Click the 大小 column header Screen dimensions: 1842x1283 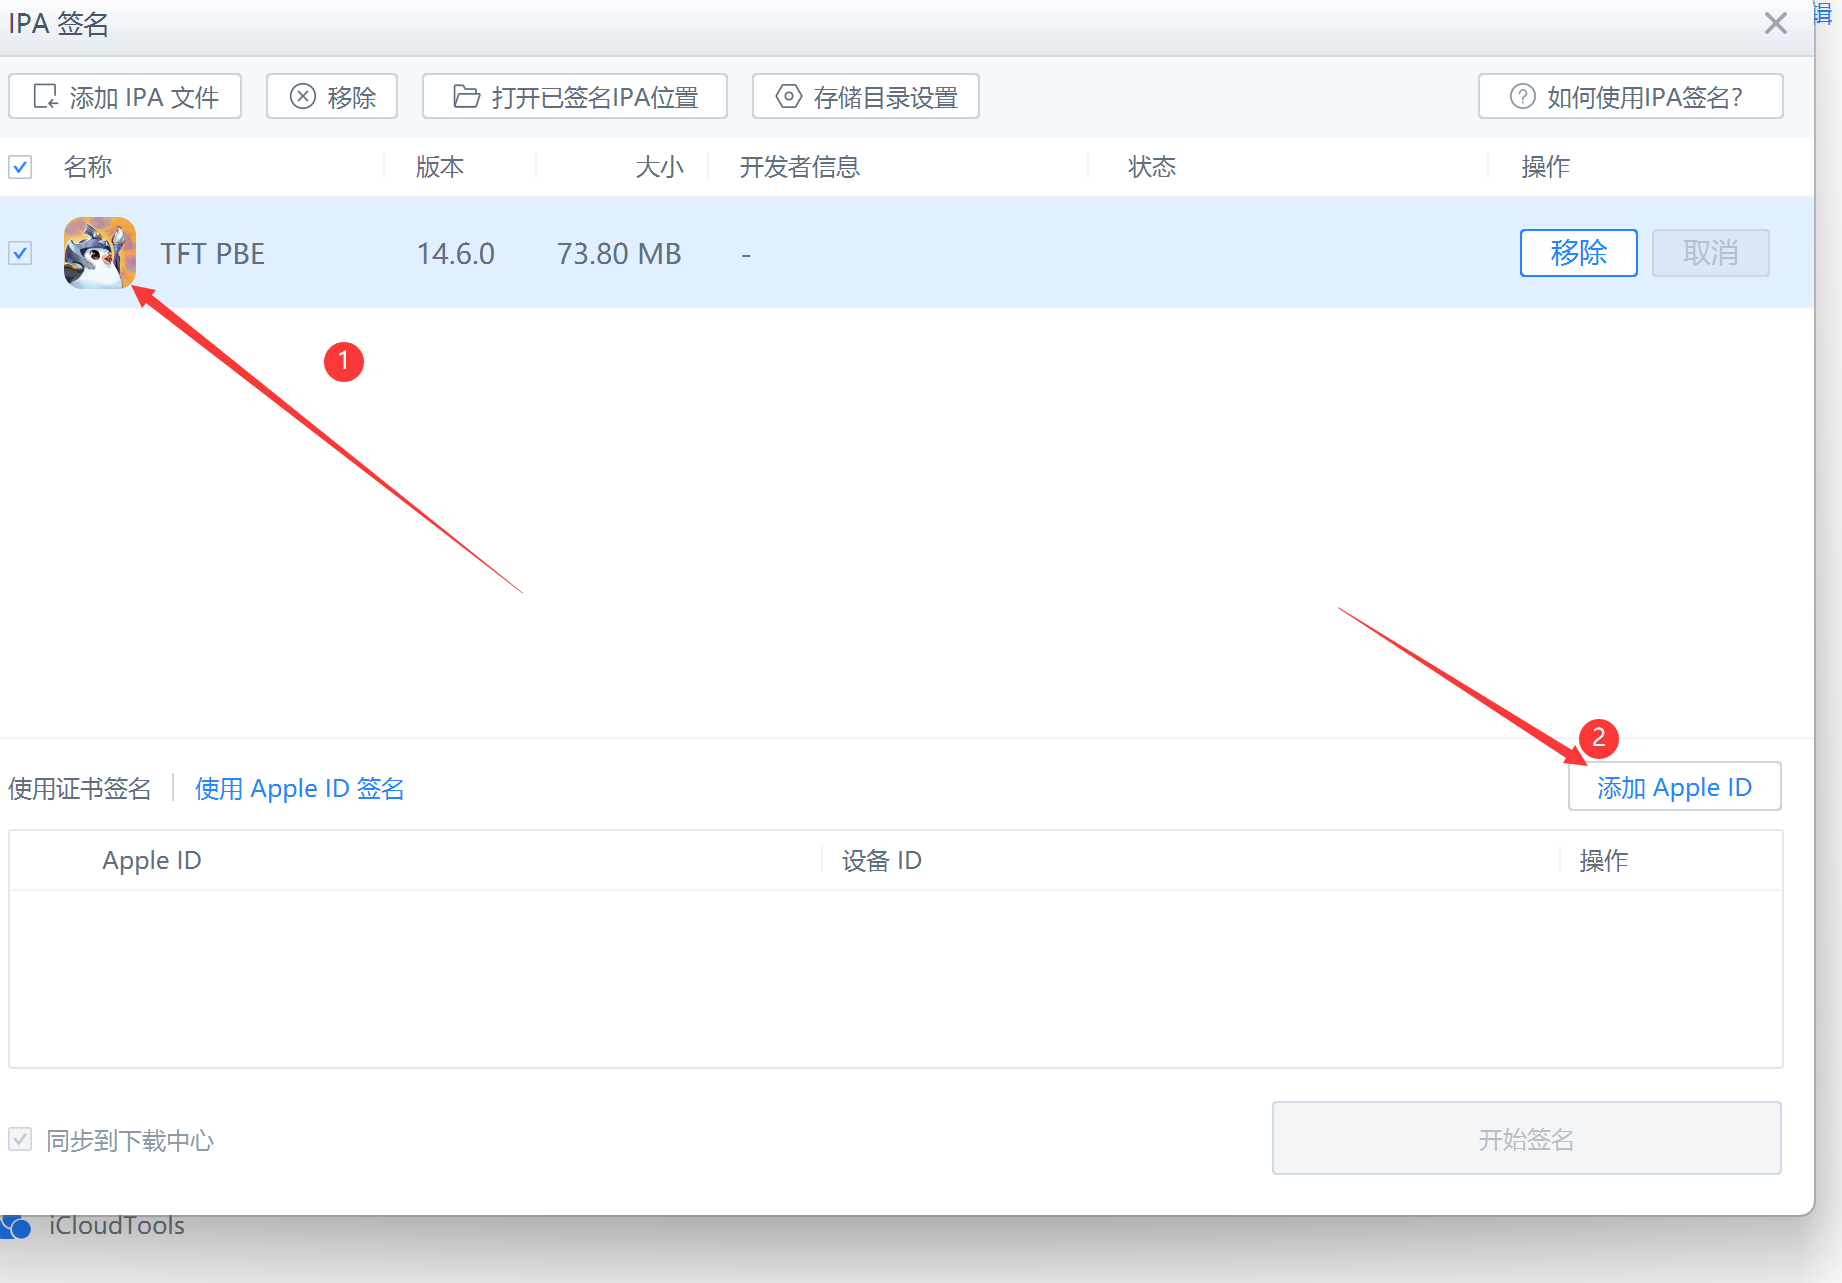point(659,167)
